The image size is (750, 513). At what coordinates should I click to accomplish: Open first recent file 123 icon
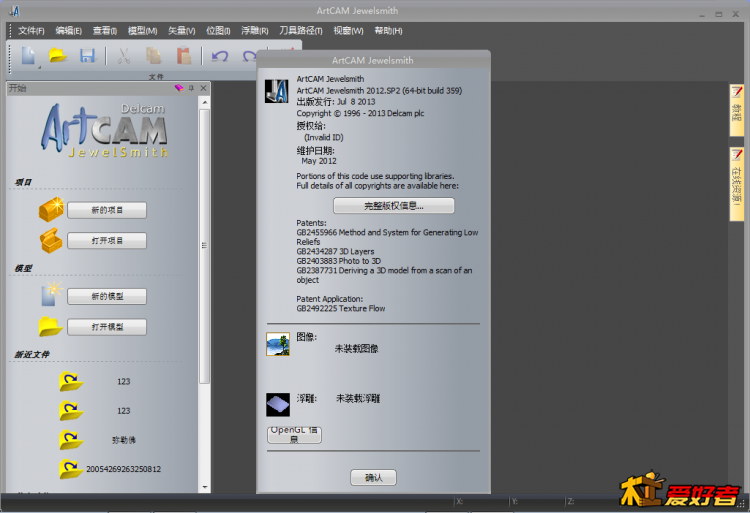(x=71, y=382)
